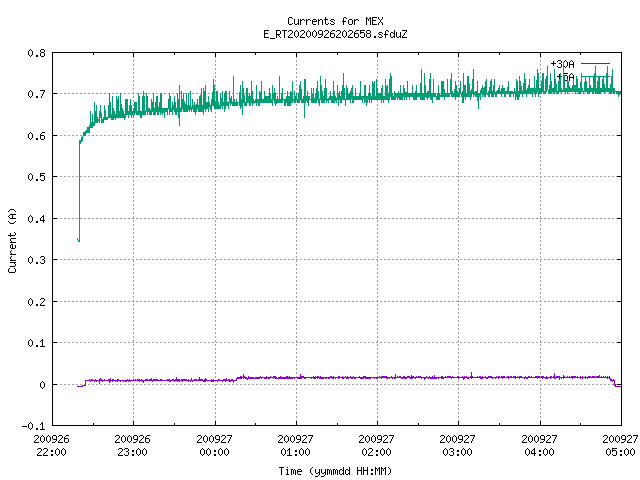640x480 pixels.
Task: Click the y-axis tick label 0.6
Action: (36, 136)
